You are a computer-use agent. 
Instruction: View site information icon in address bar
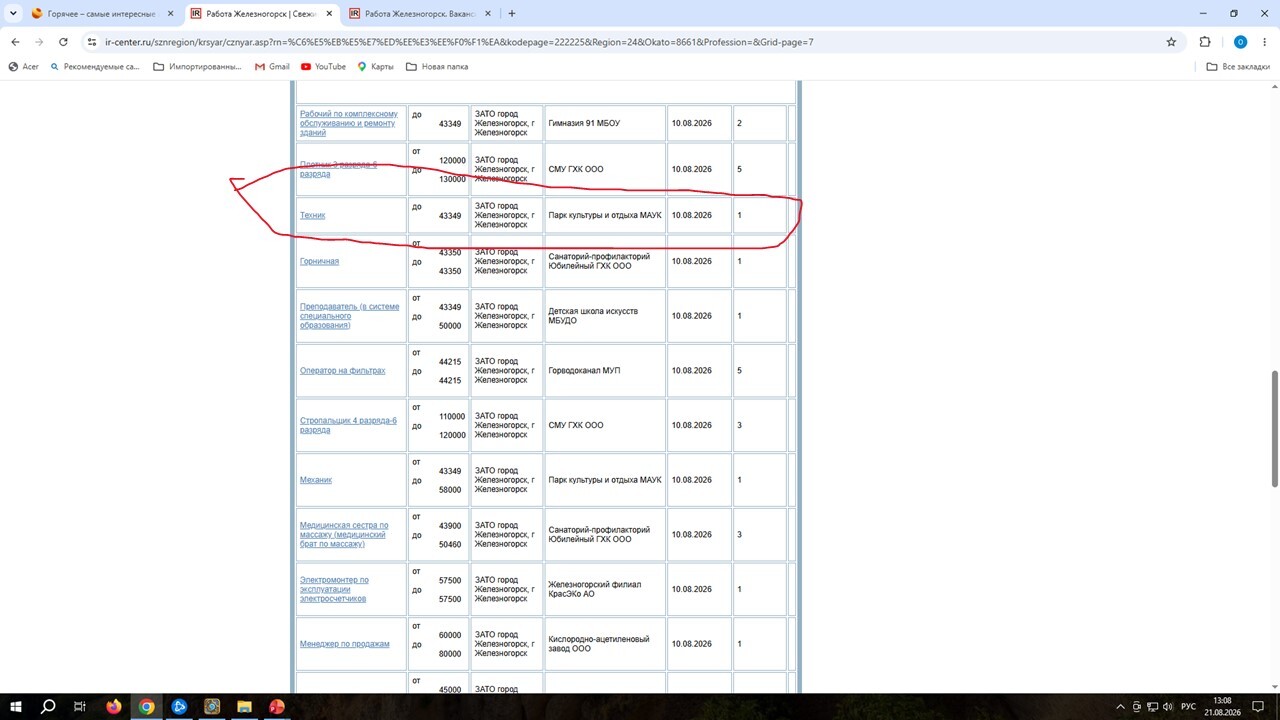click(91, 42)
